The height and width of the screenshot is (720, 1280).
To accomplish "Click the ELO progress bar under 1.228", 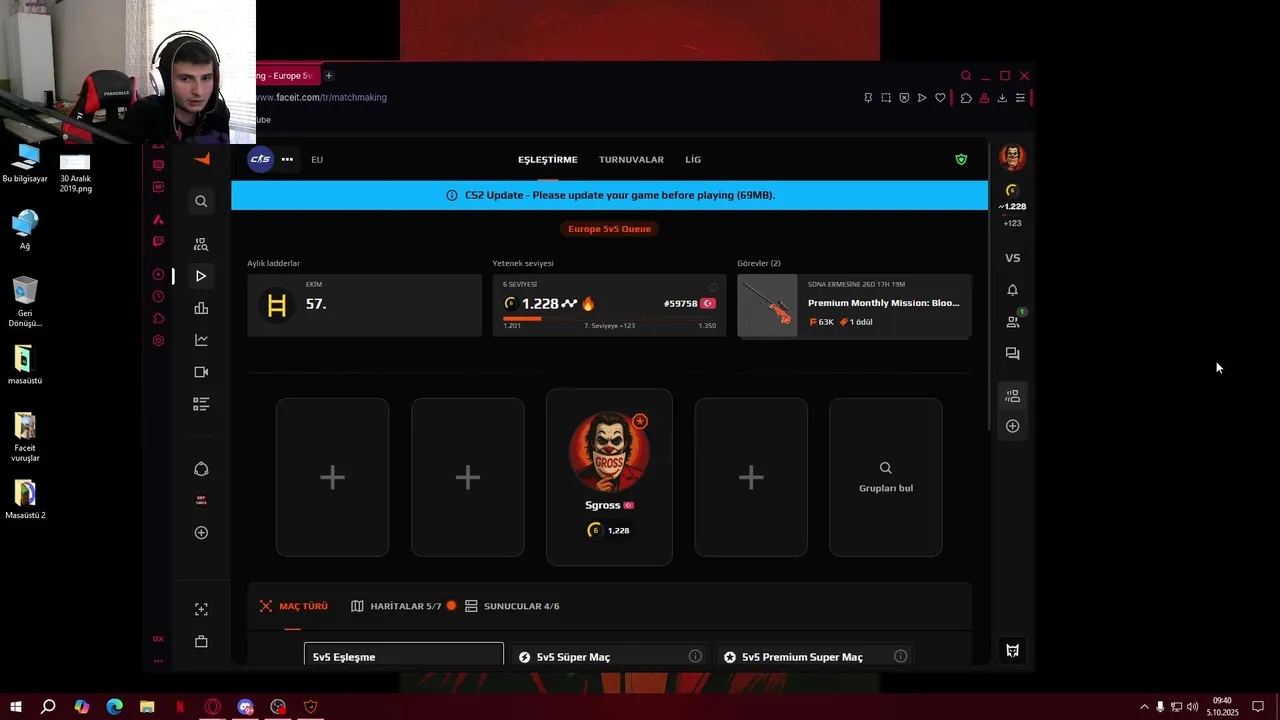I will [x=609, y=319].
